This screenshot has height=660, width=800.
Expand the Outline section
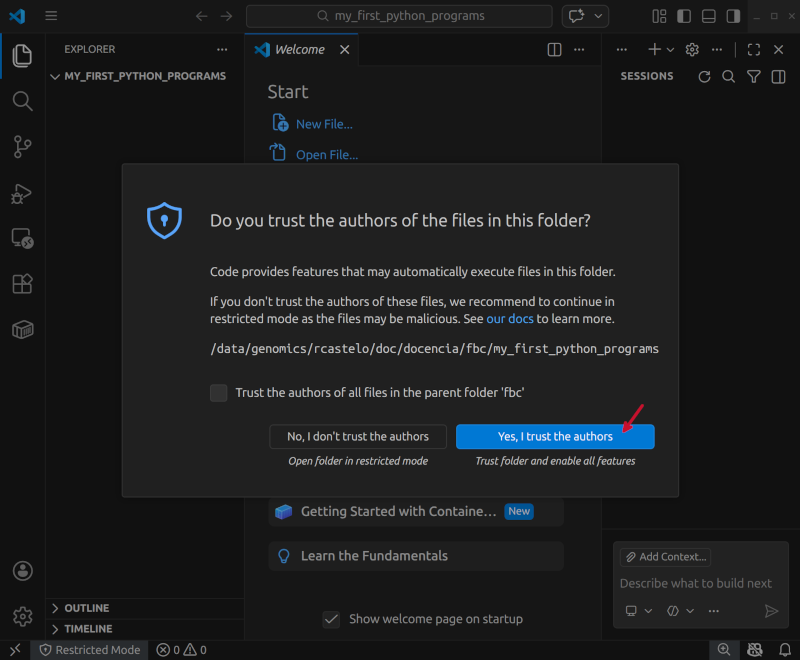point(87,608)
